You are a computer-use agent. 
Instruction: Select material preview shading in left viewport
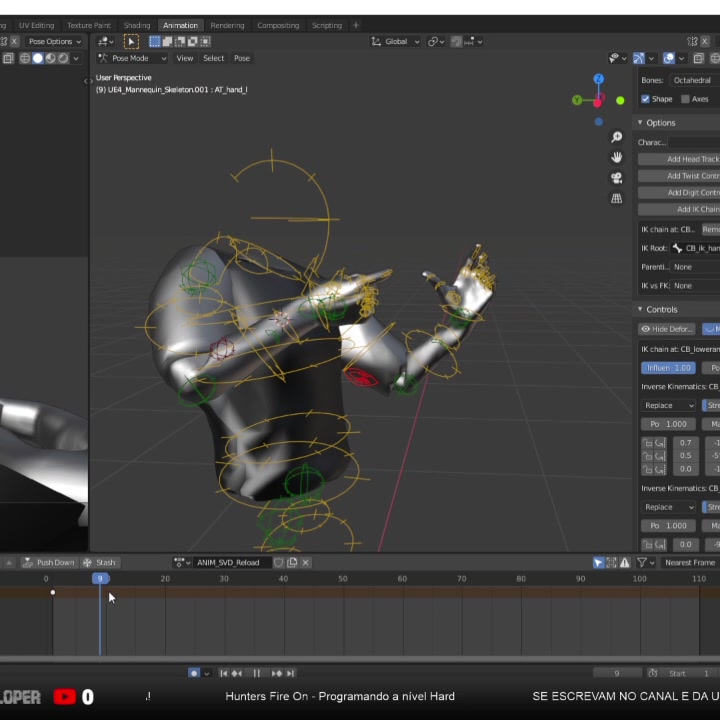pyautogui.click(x=50, y=58)
